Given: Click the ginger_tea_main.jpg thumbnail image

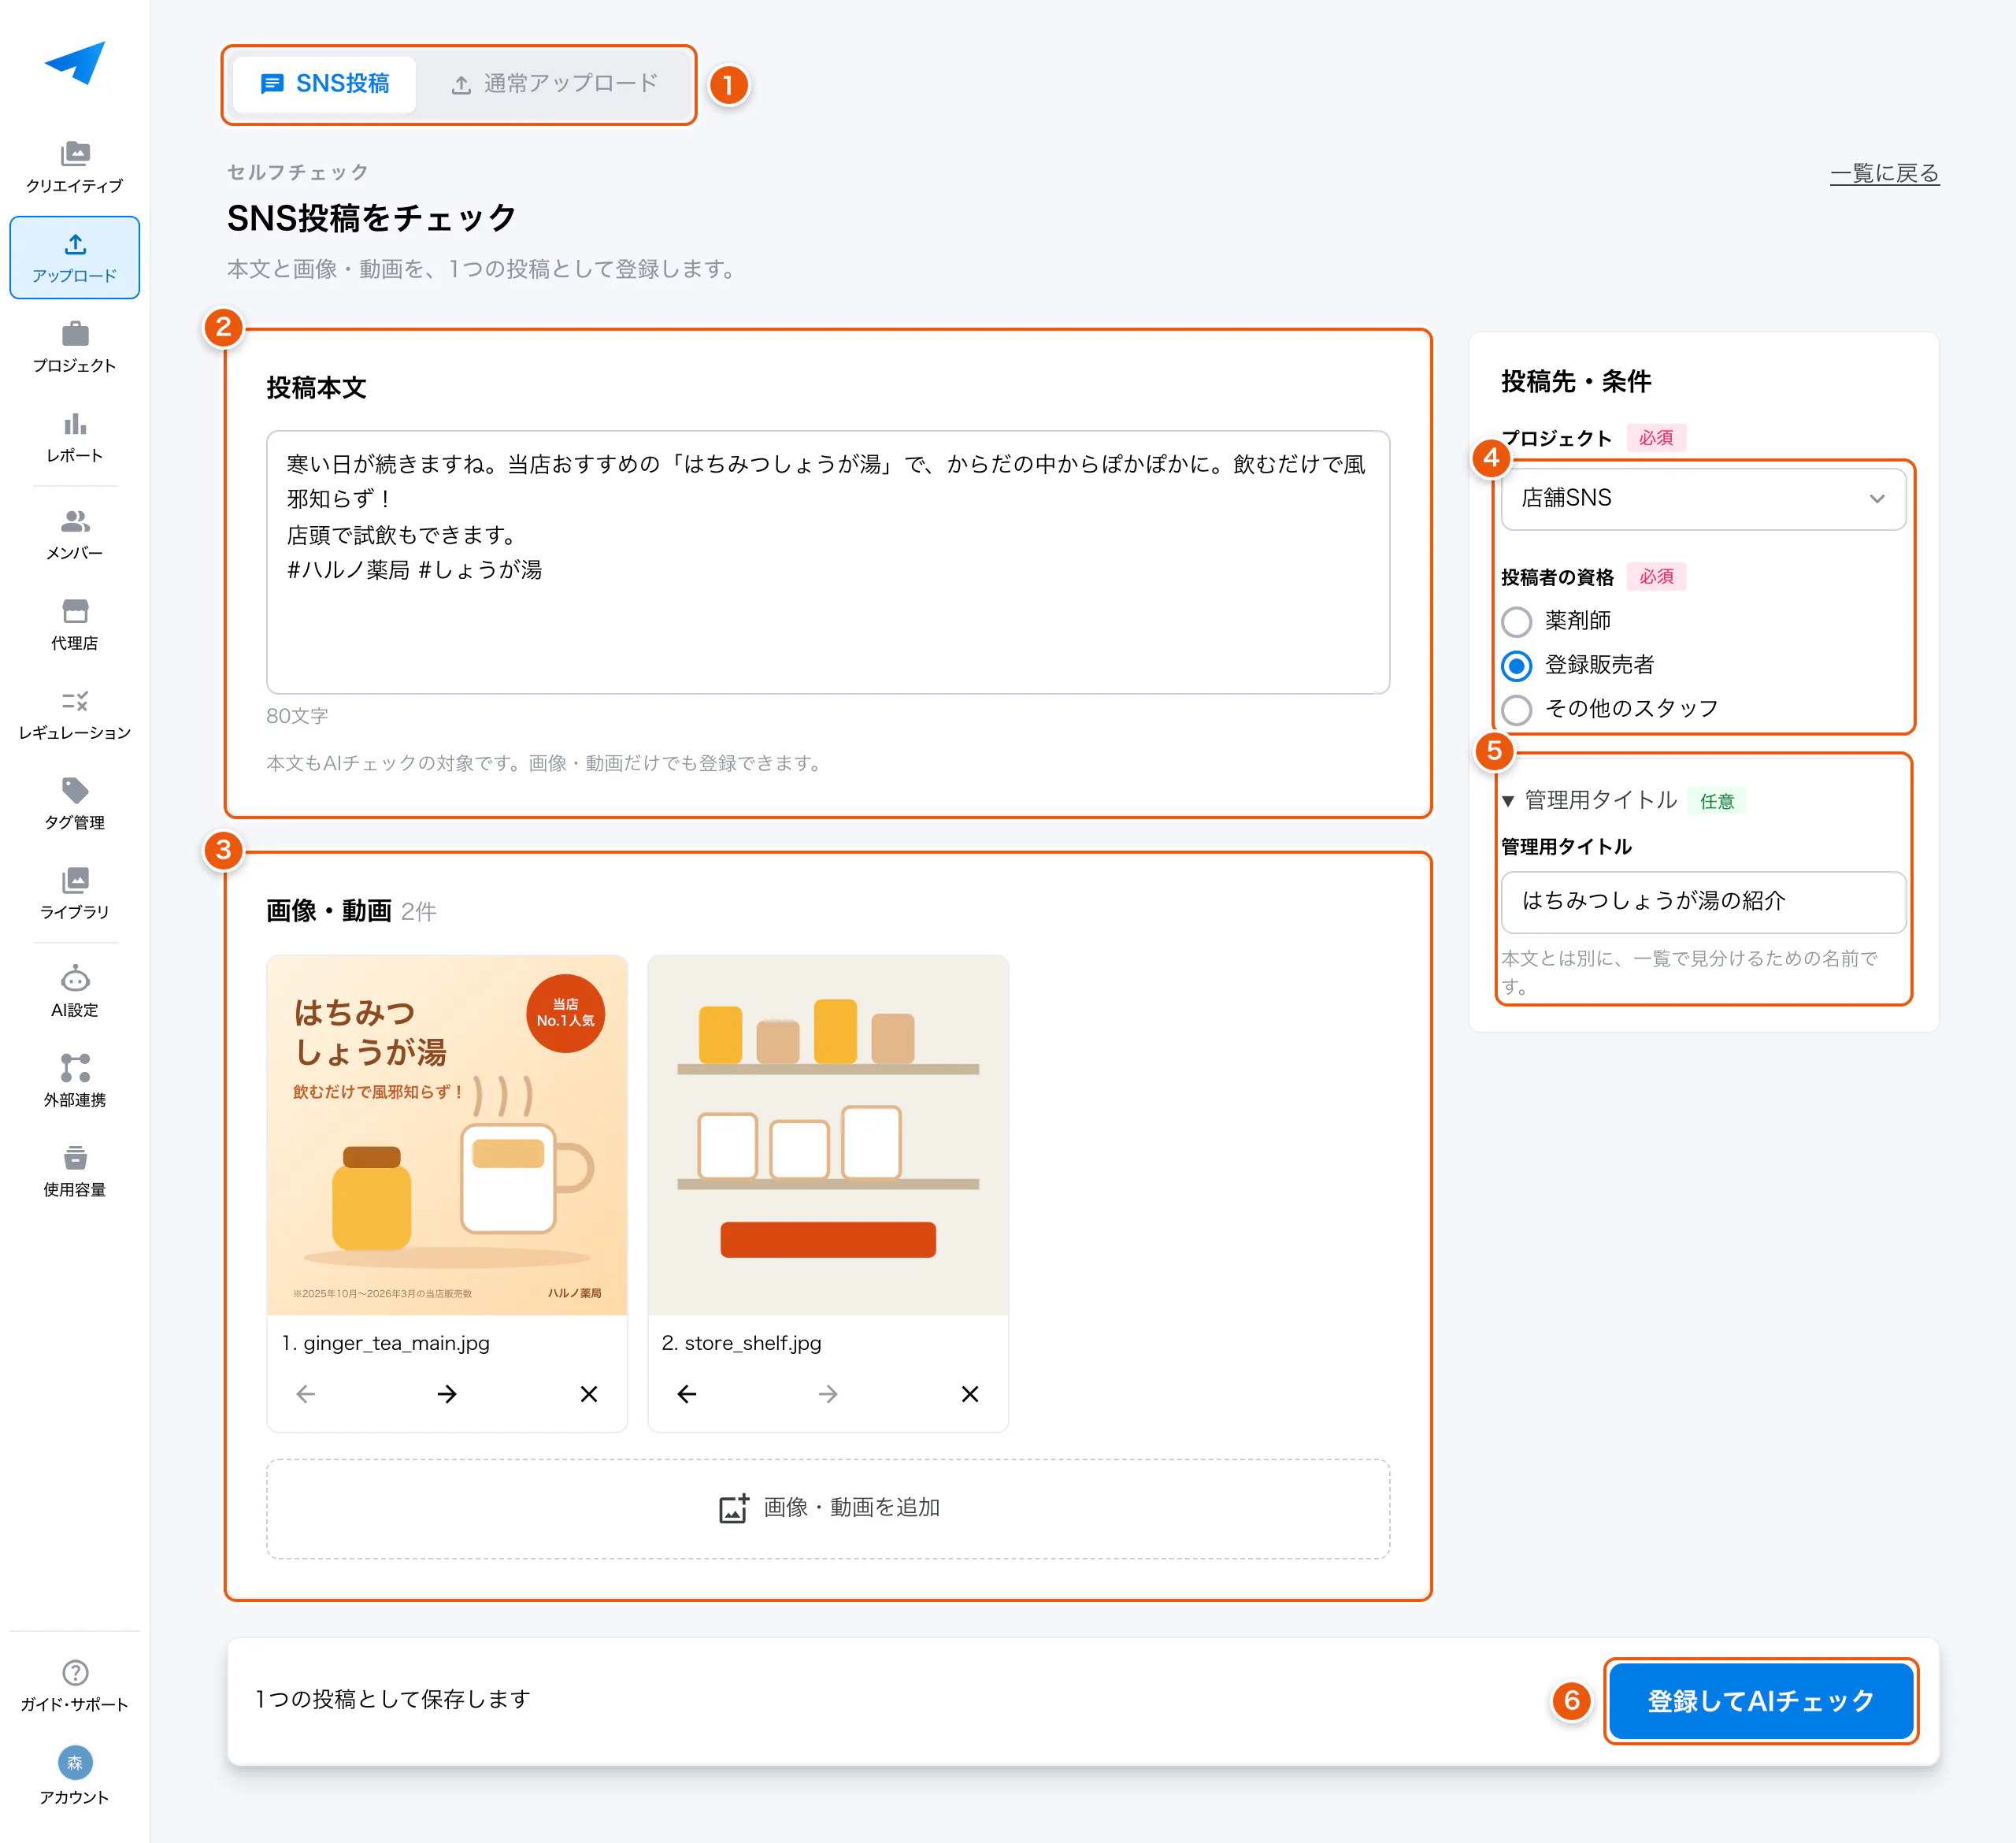Looking at the screenshot, I should click(x=447, y=1134).
